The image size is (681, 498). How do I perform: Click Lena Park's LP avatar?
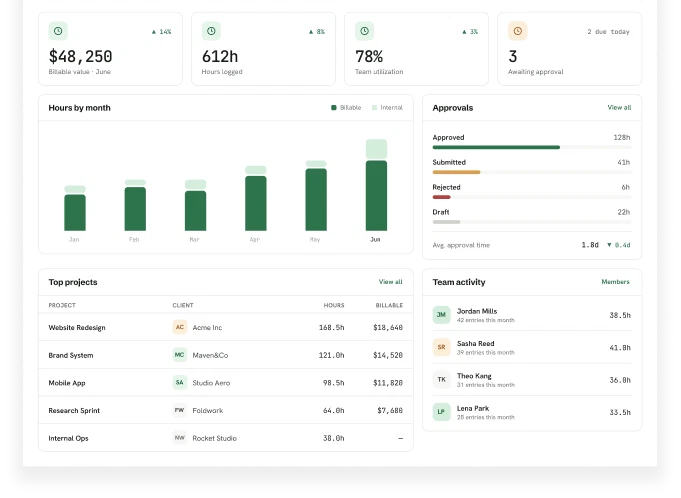tap(441, 412)
